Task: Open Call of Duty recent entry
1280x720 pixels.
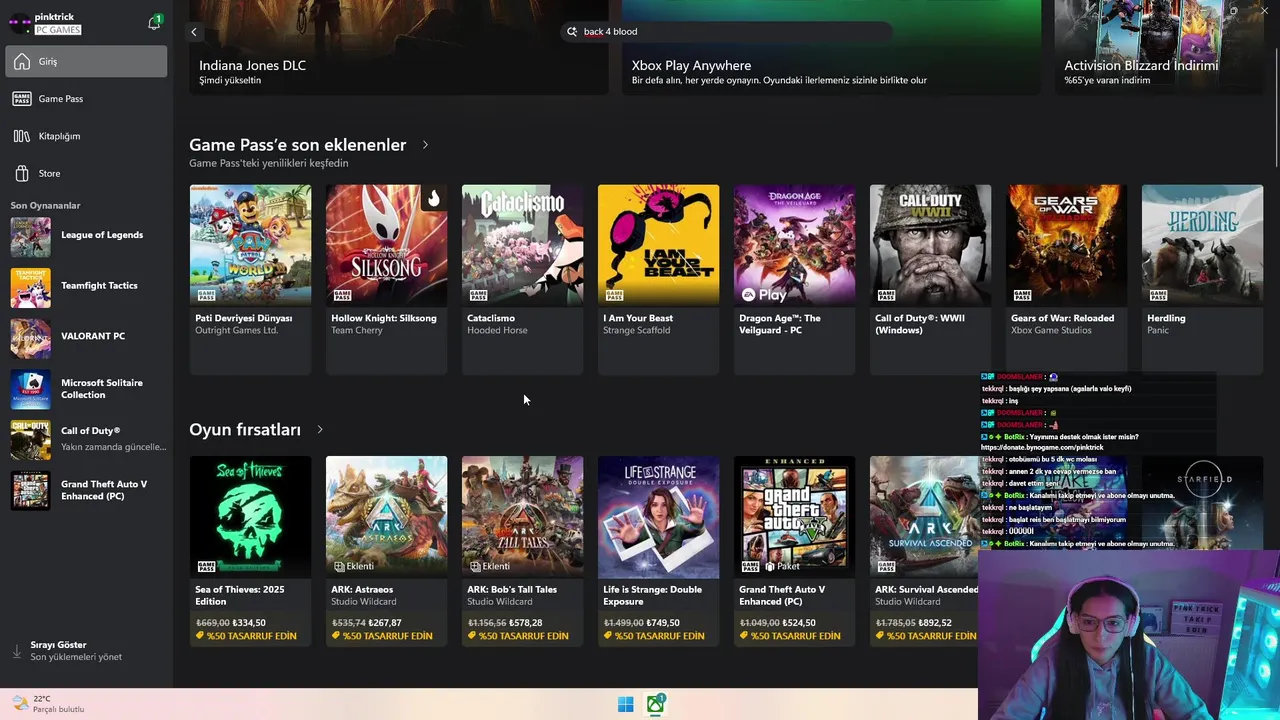Action: (x=86, y=440)
